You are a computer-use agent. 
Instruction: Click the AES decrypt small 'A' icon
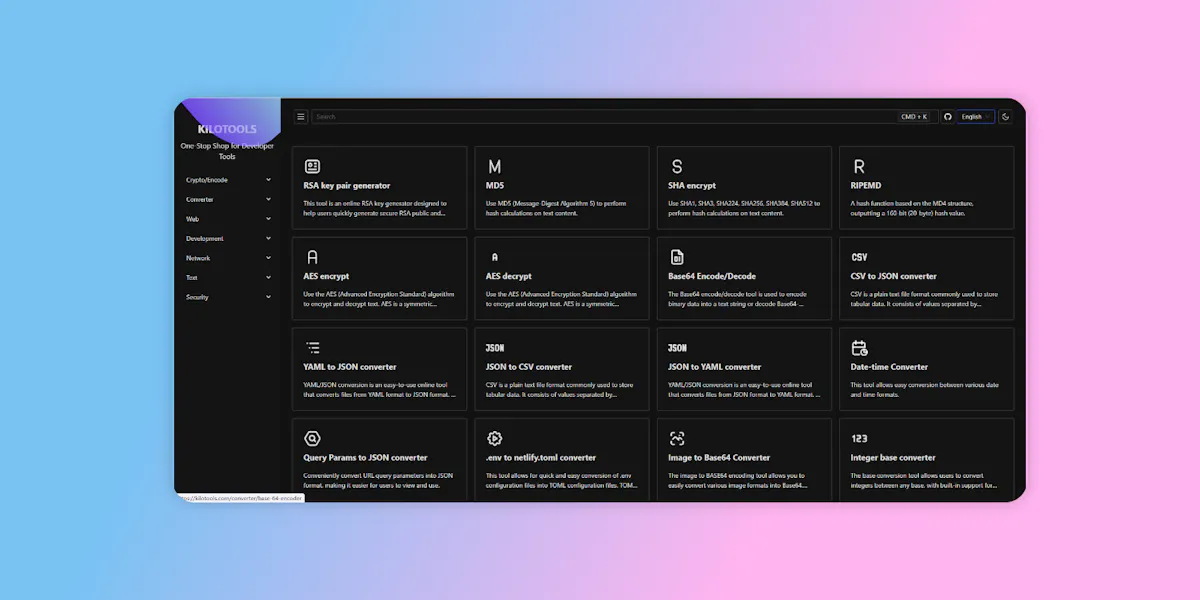[494, 257]
